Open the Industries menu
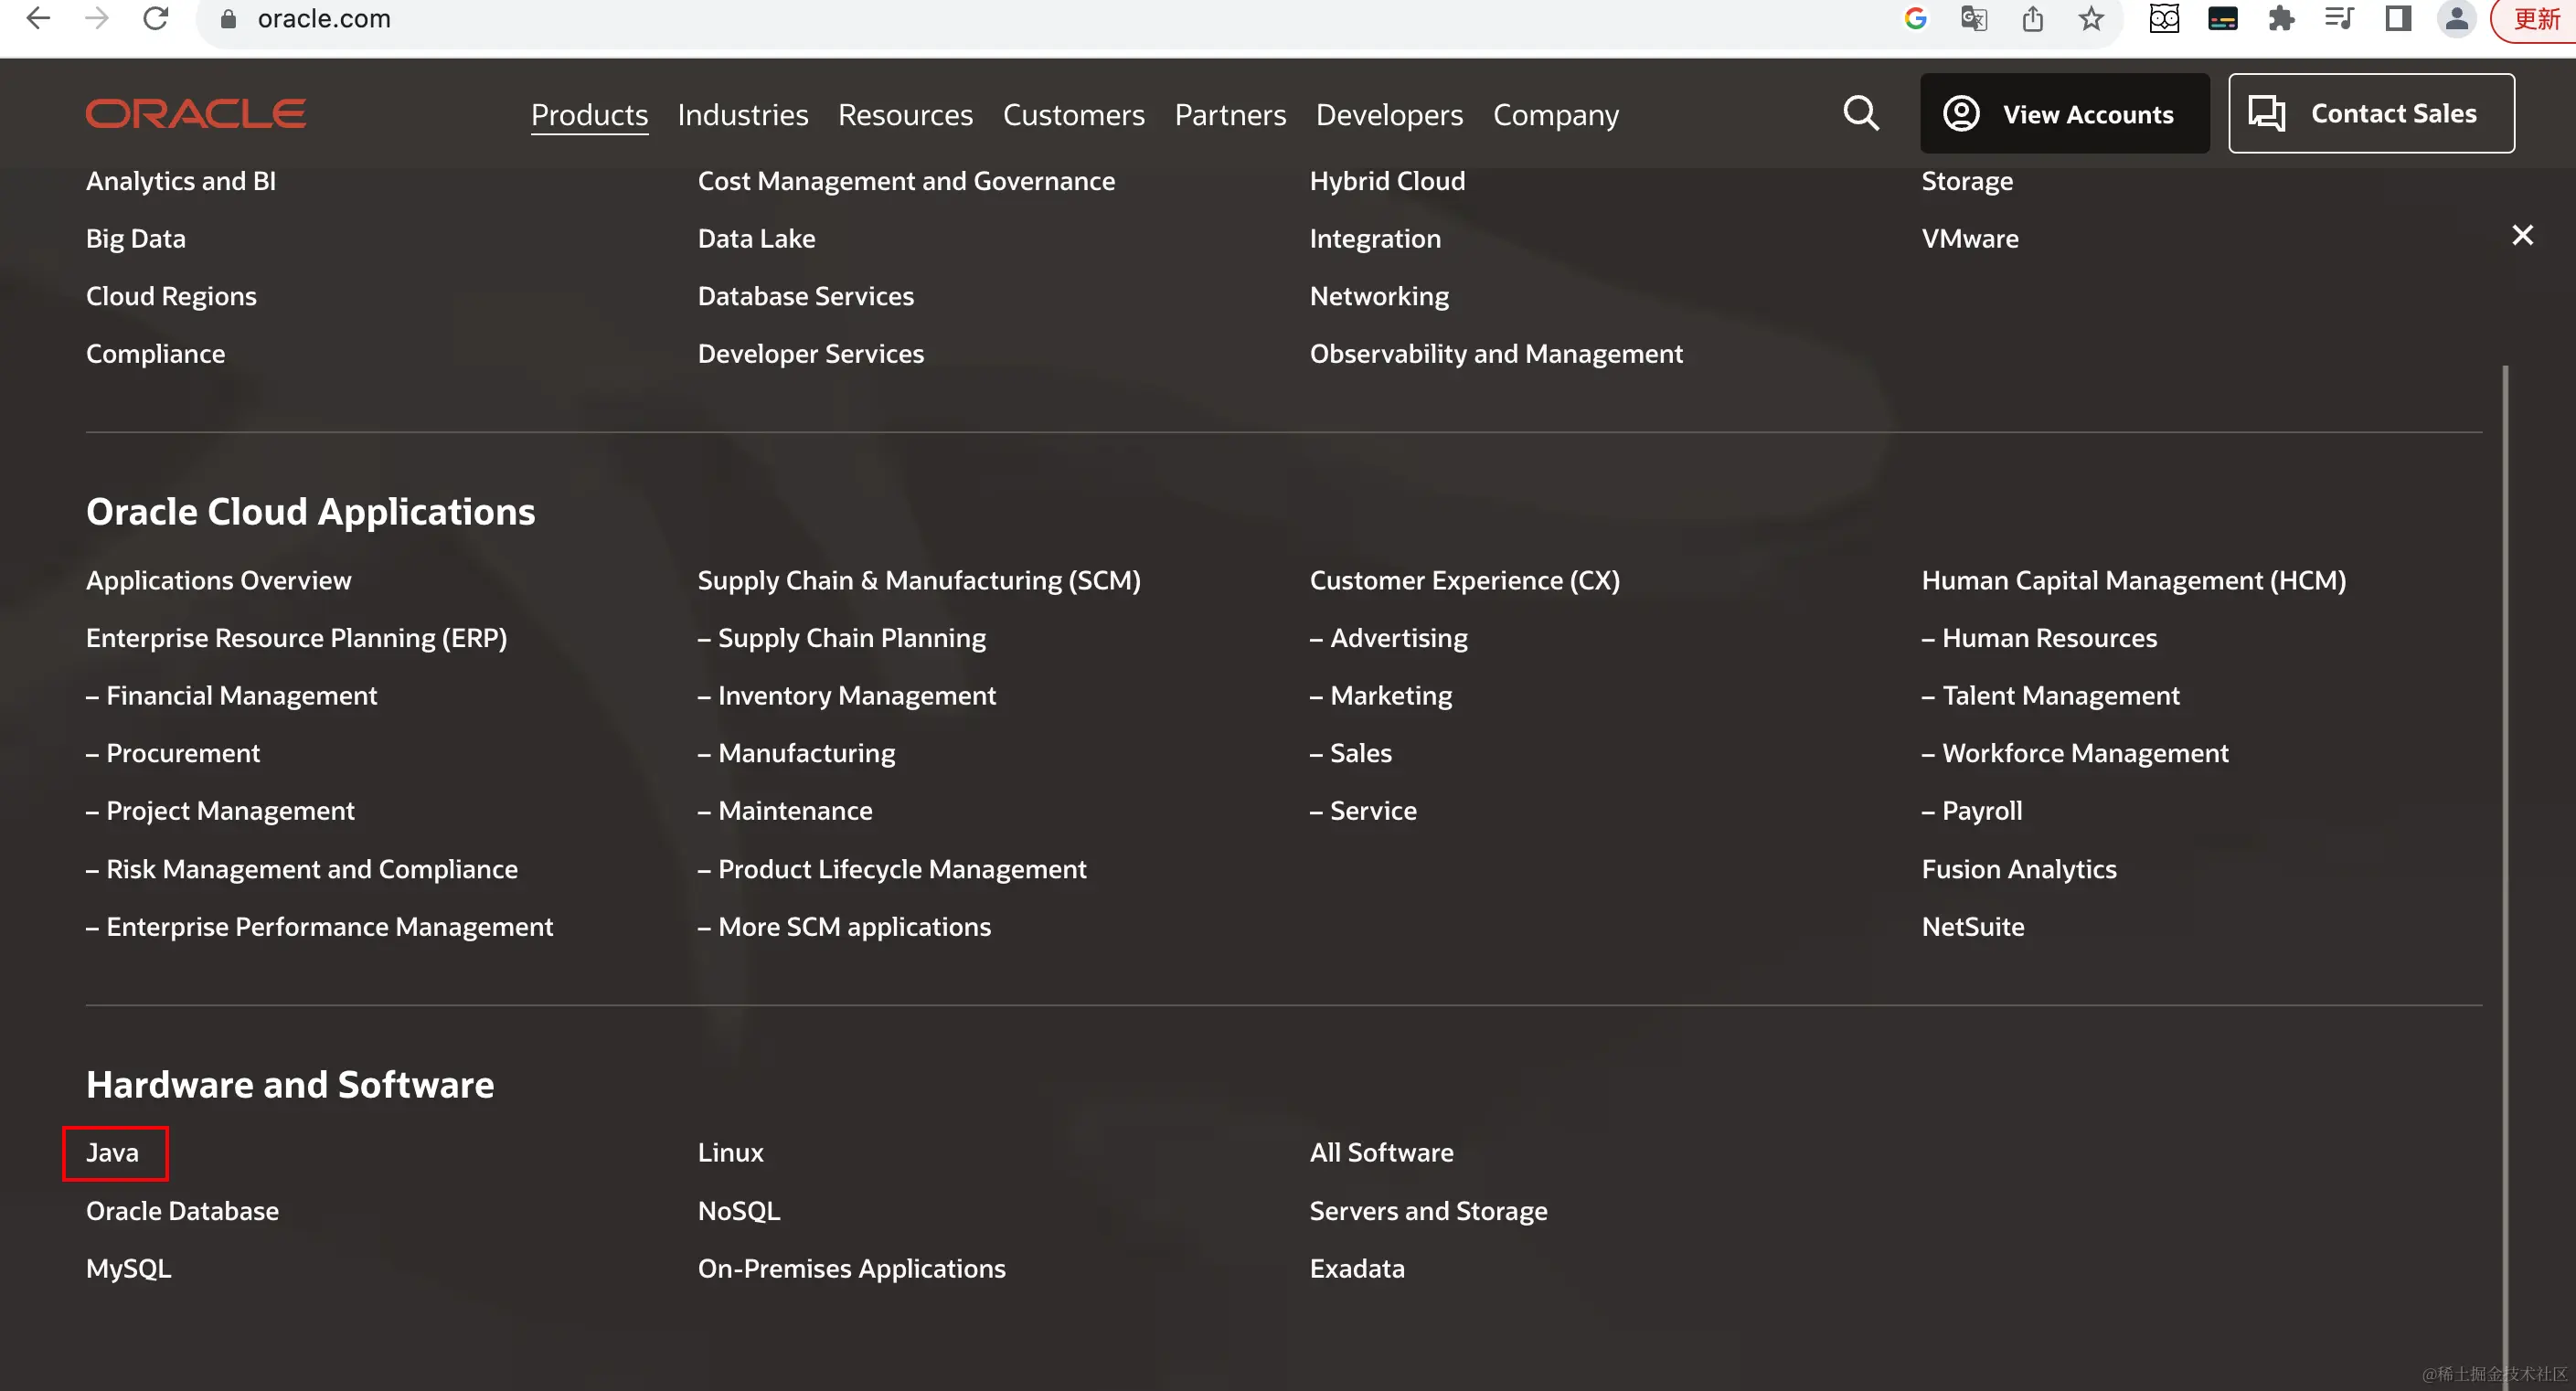 click(742, 115)
